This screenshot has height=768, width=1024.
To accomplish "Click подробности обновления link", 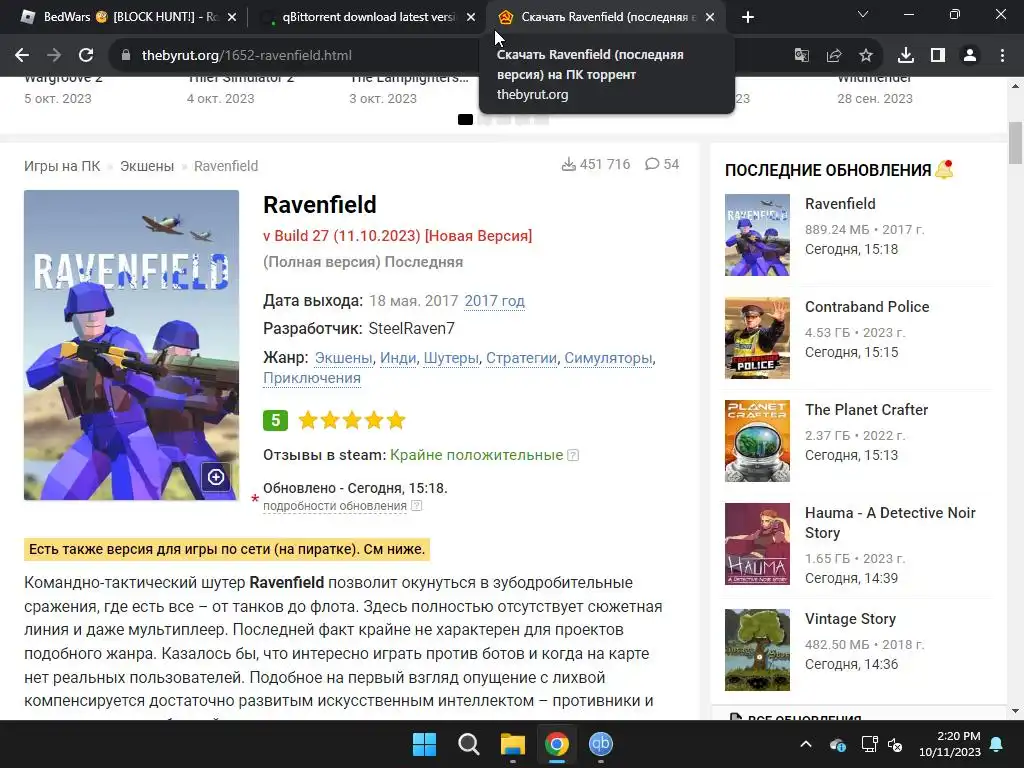I will [x=335, y=506].
